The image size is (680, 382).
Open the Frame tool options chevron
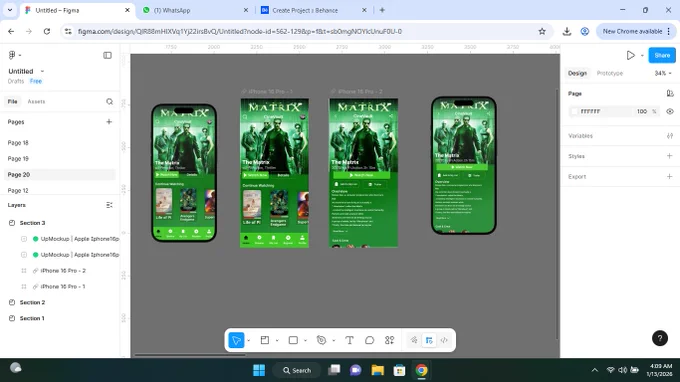click(x=277, y=341)
